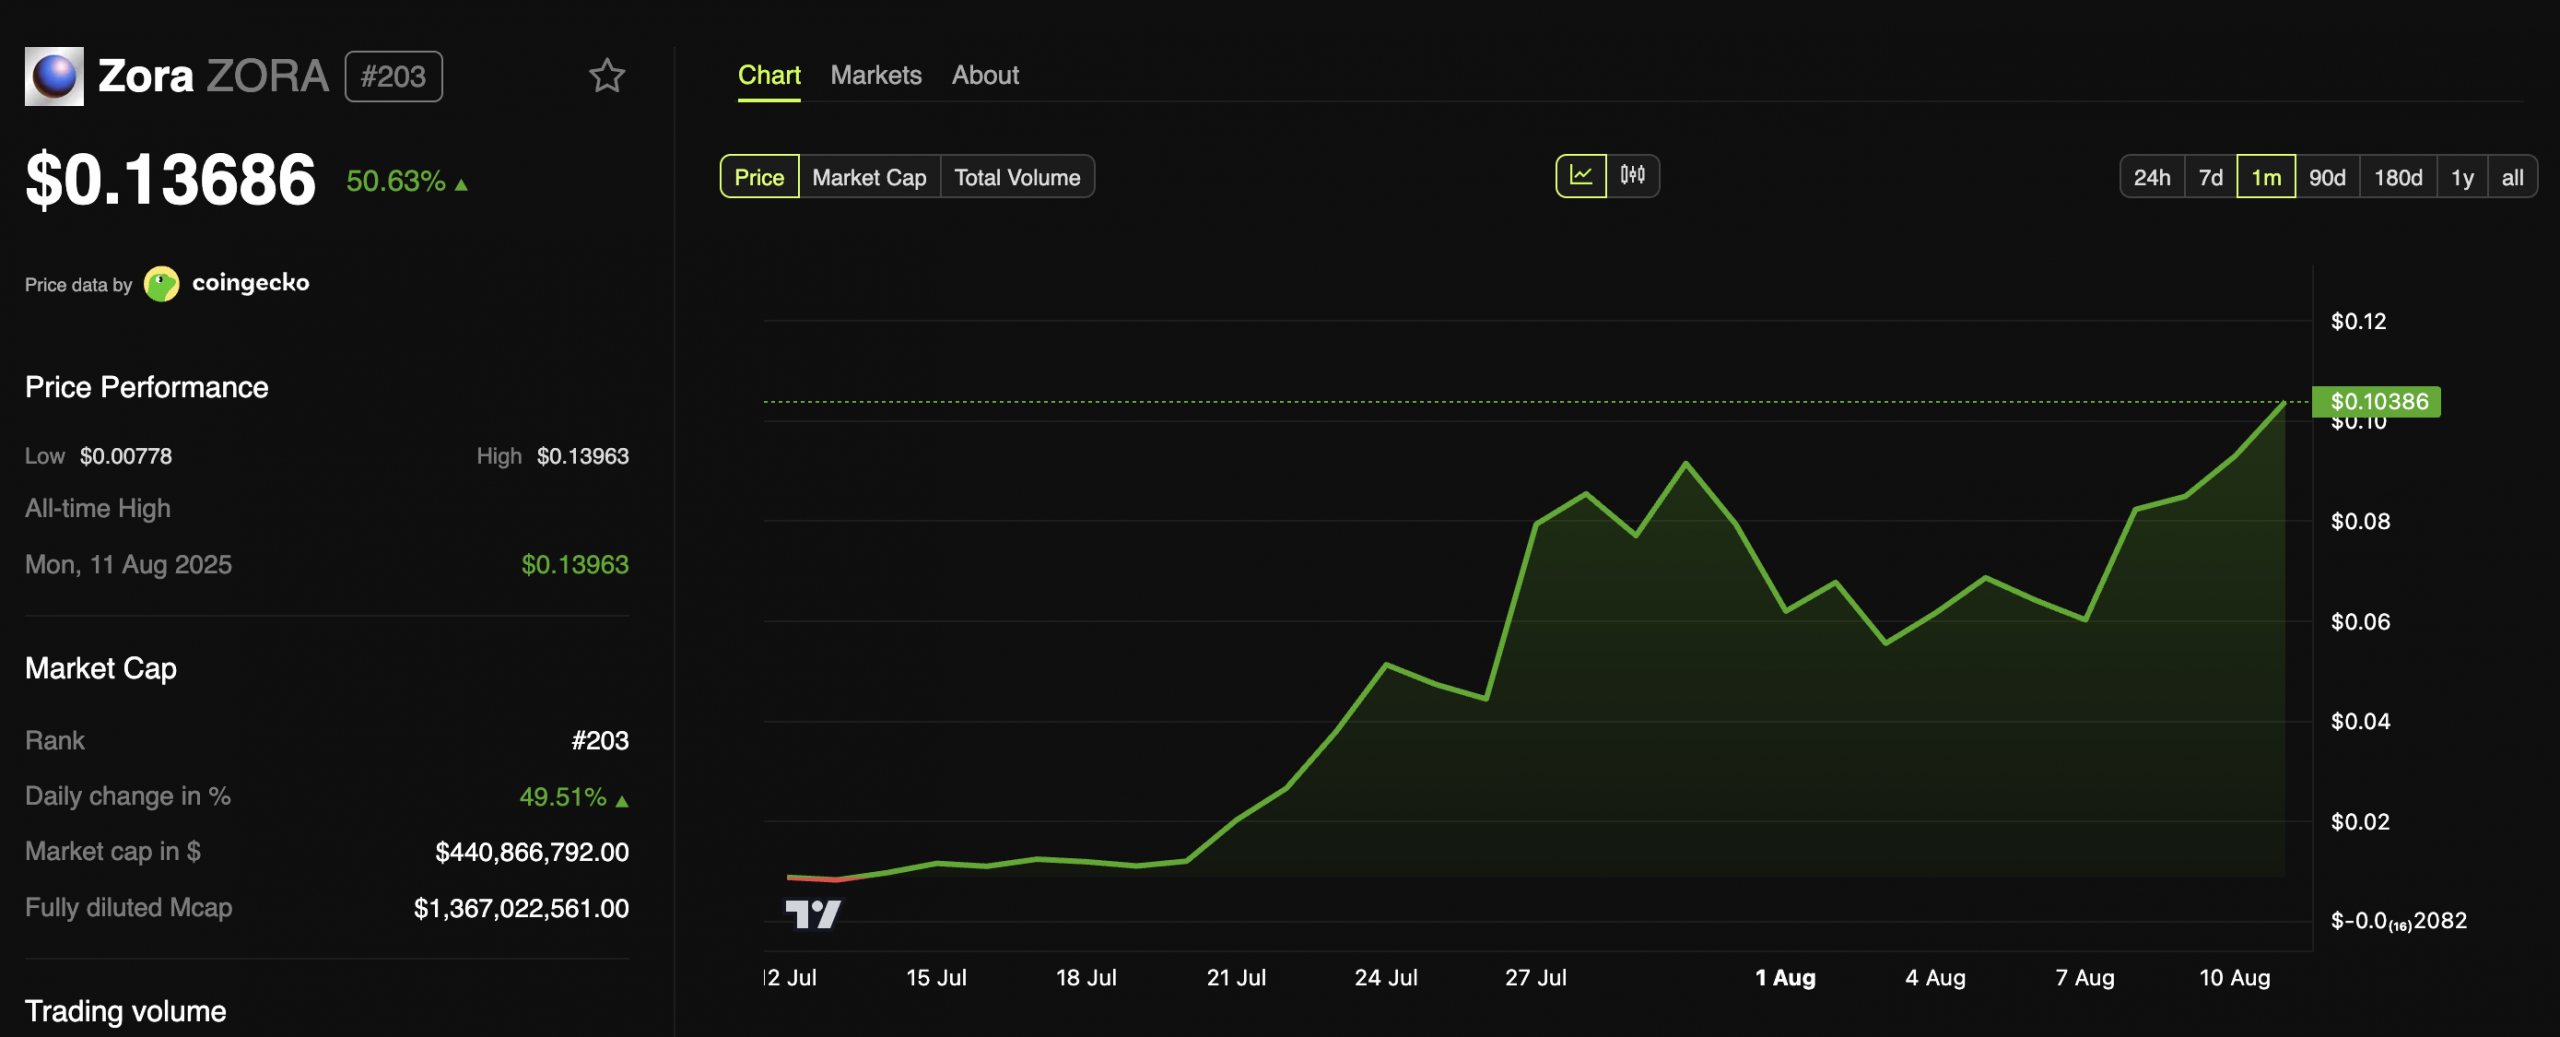Switch to line chart view
Screen dimensions: 2560x1037
pyautogui.click(x=1581, y=176)
